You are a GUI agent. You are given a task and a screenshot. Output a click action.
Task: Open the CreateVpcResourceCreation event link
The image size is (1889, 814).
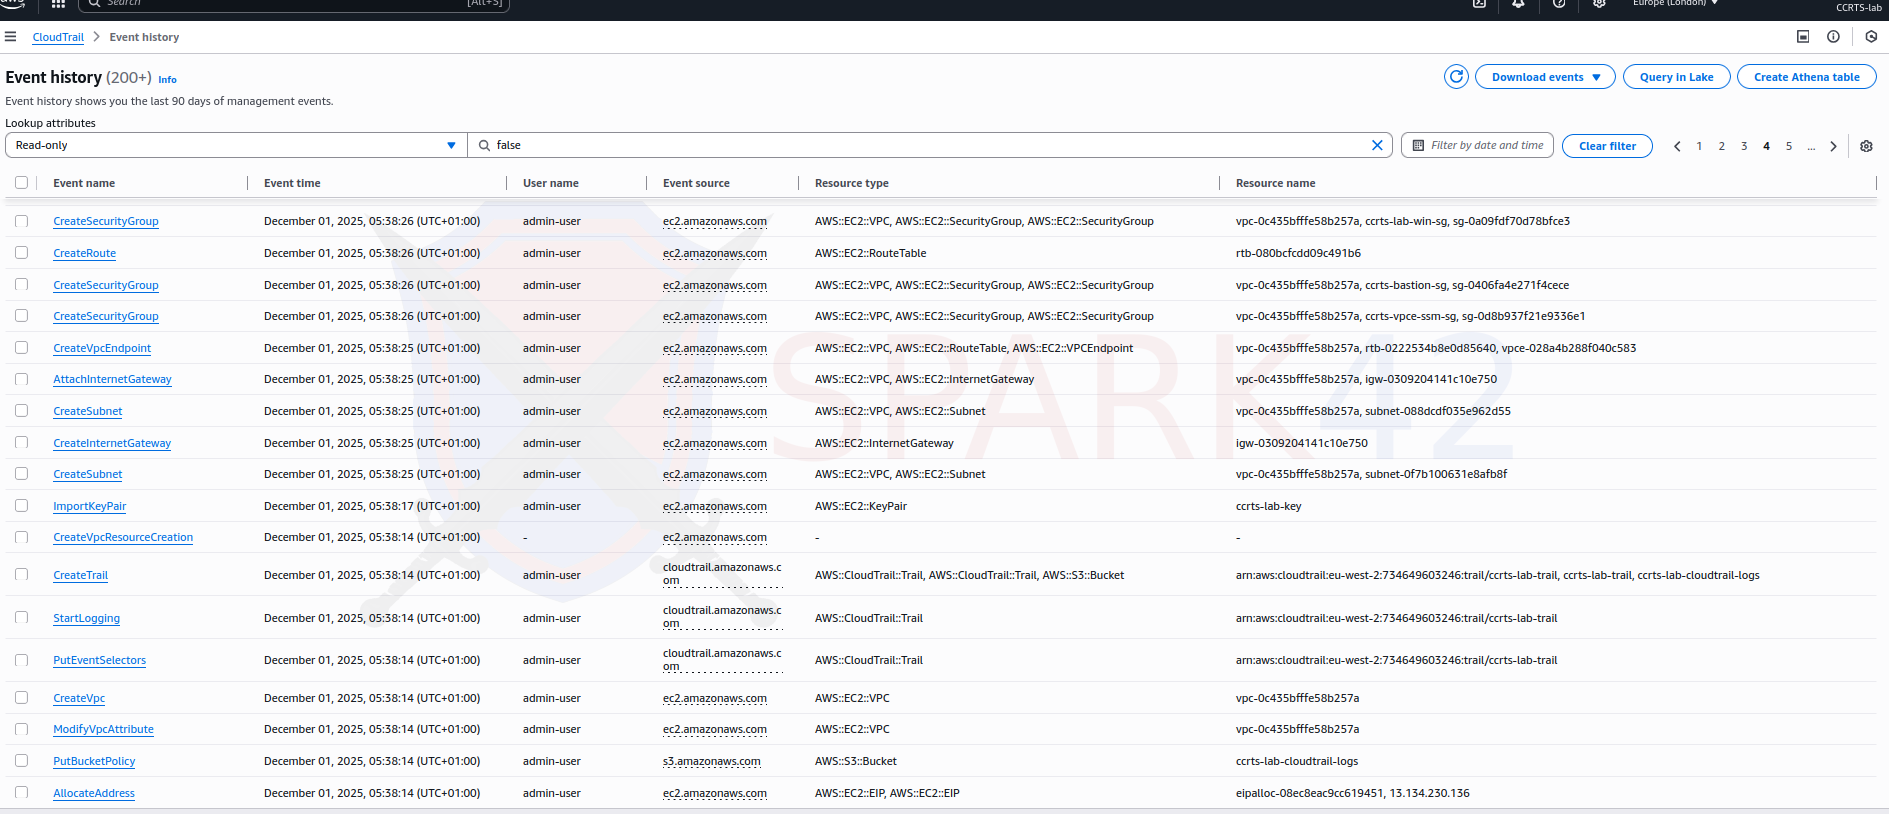123,537
